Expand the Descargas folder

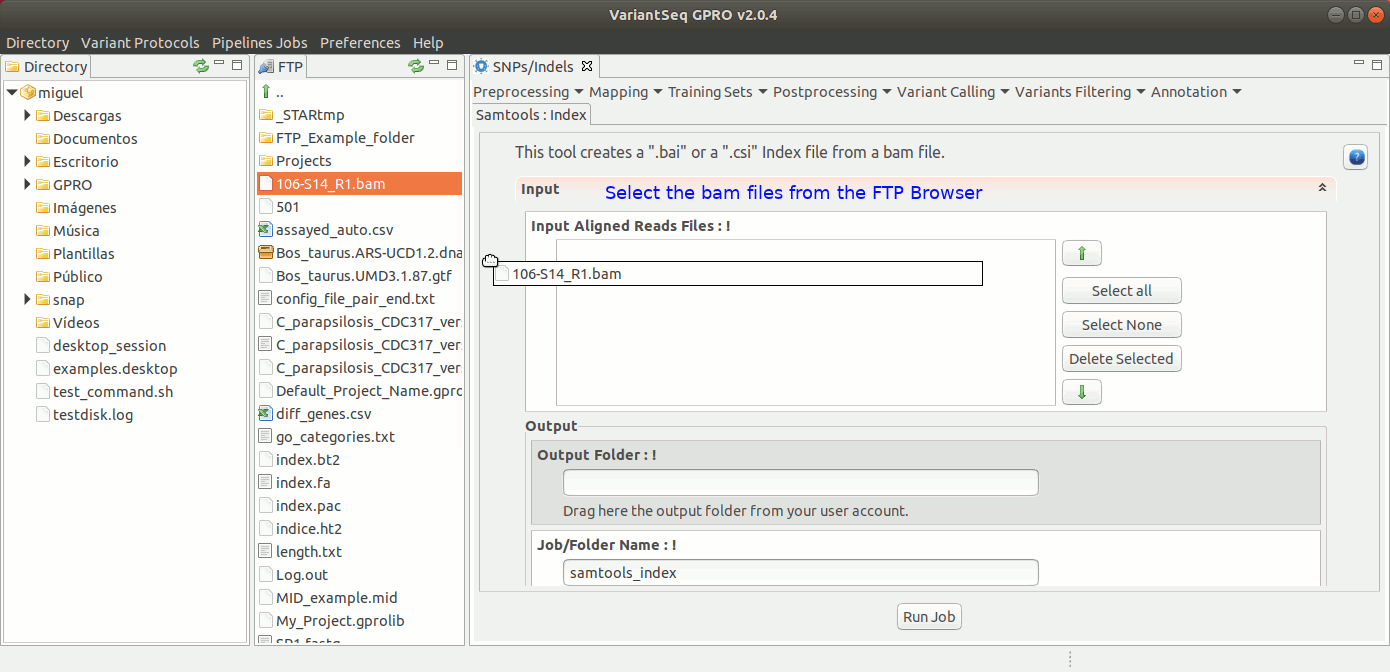[28, 116]
